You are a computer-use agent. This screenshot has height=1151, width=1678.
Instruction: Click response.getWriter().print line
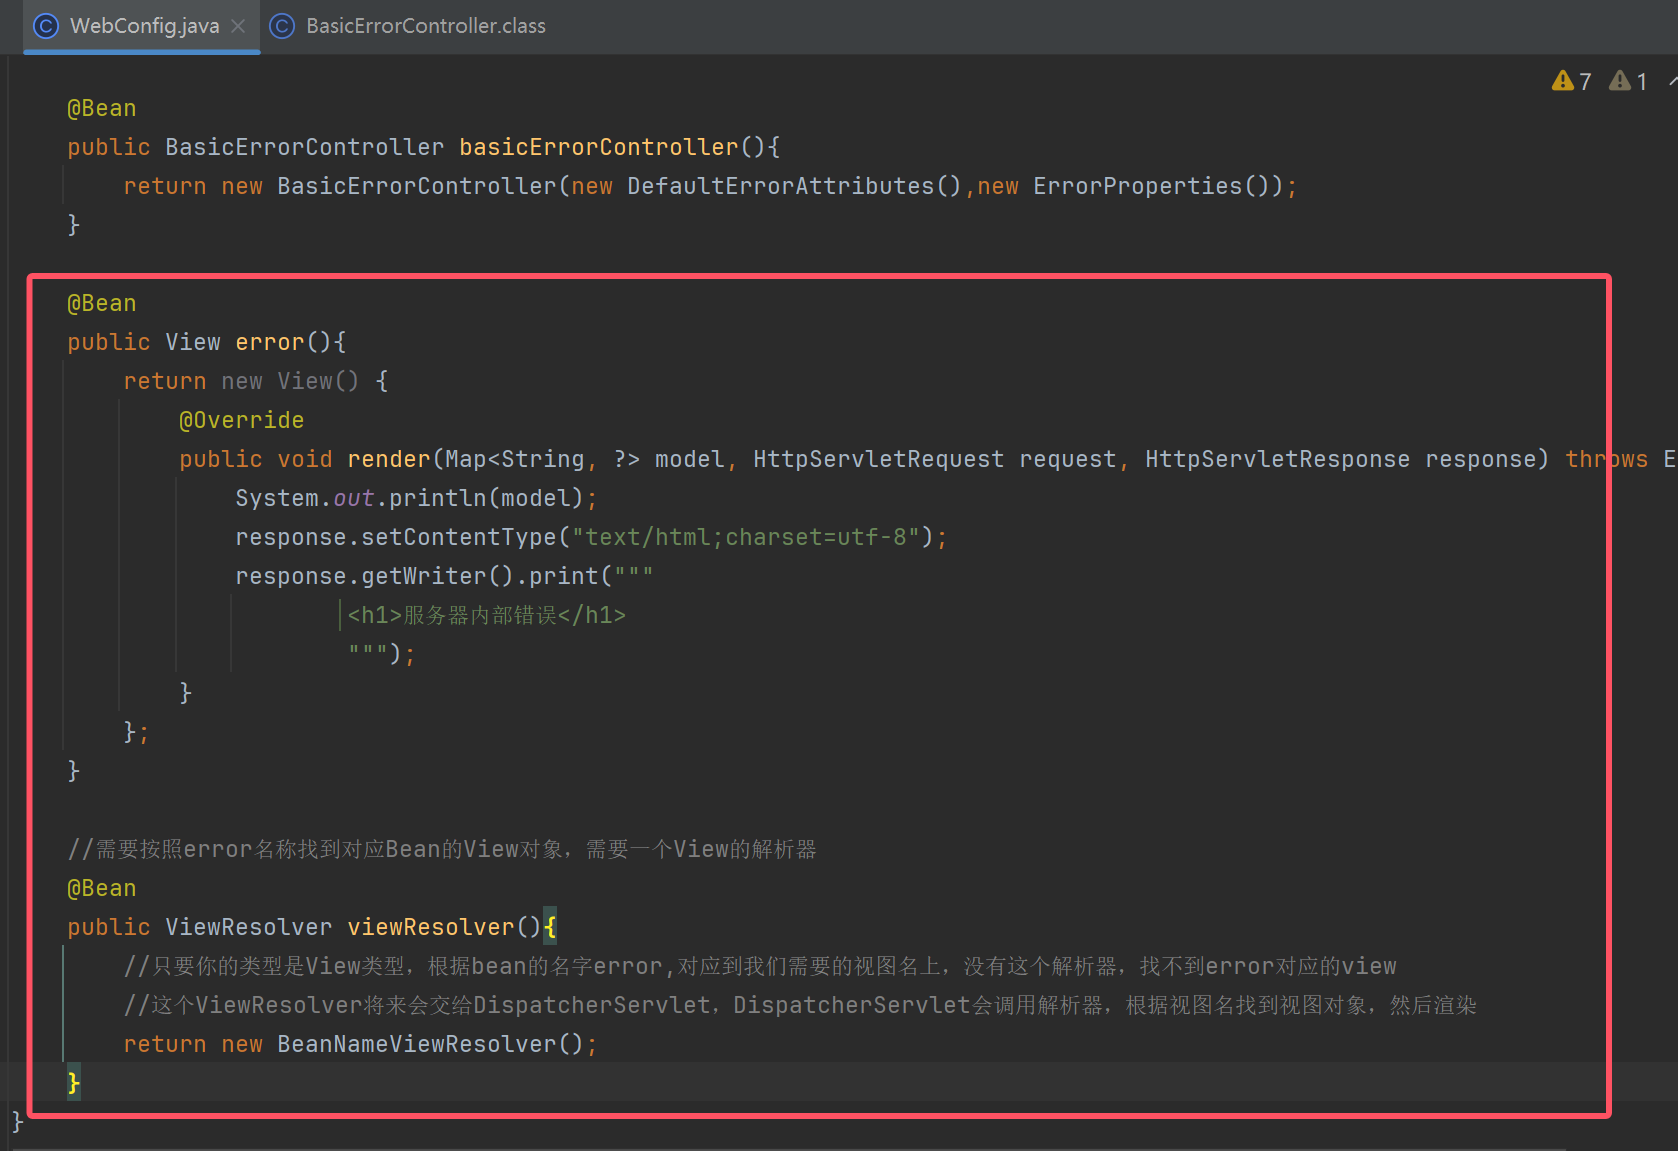[x=444, y=576]
